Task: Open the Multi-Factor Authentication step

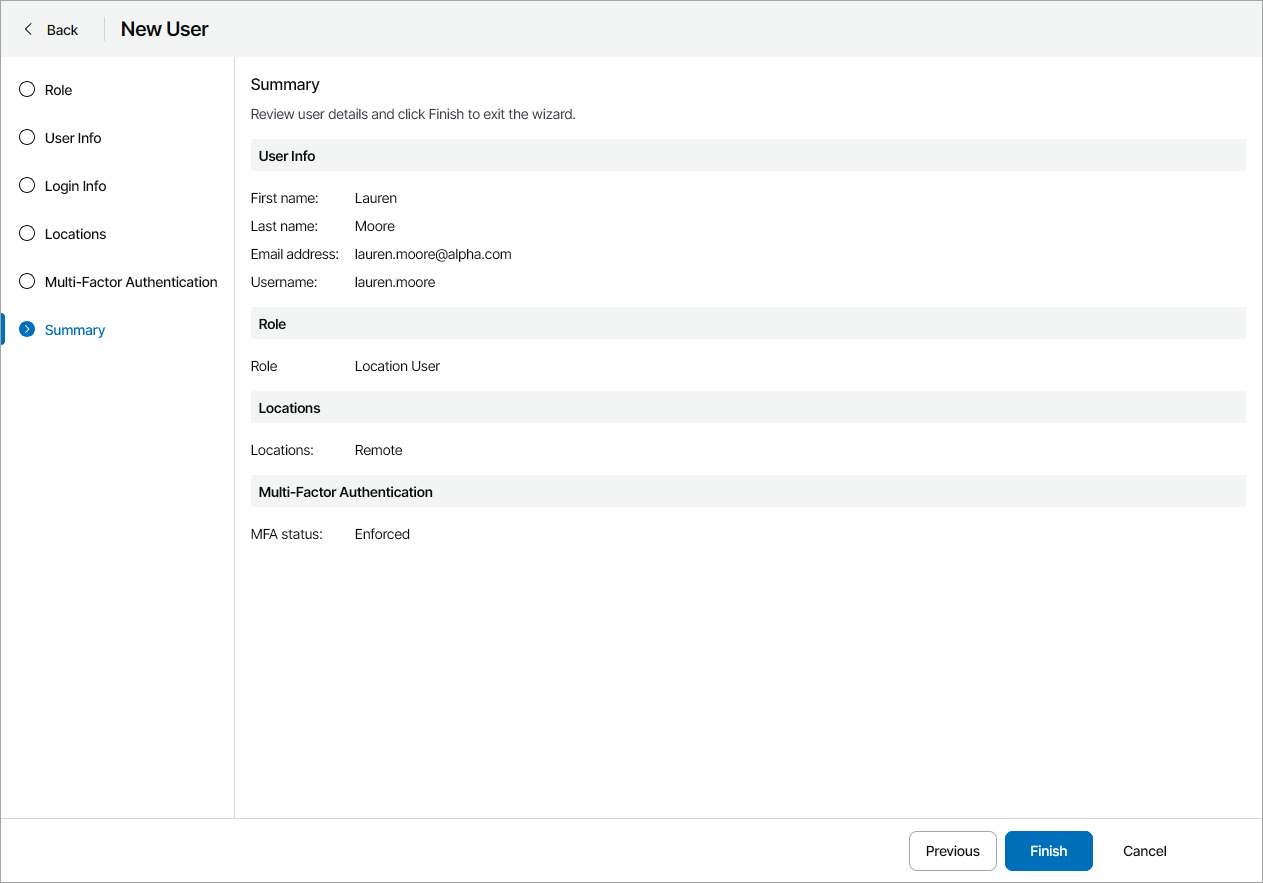Action: tap(131, 281)
